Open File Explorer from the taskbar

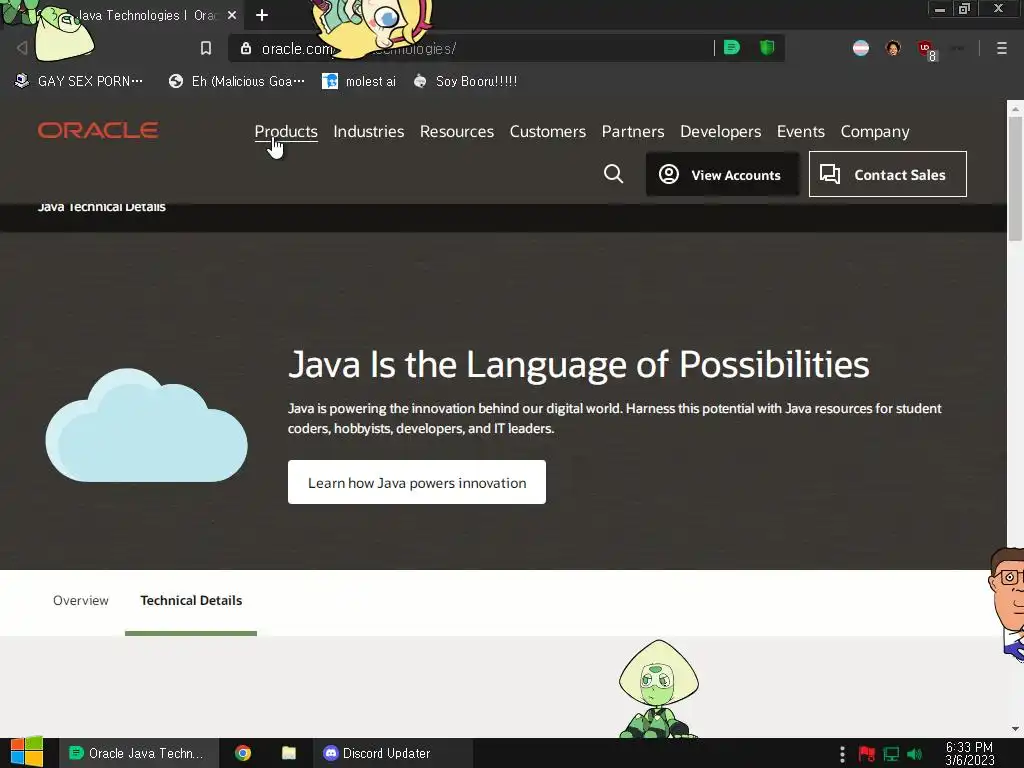coord(289,753)
